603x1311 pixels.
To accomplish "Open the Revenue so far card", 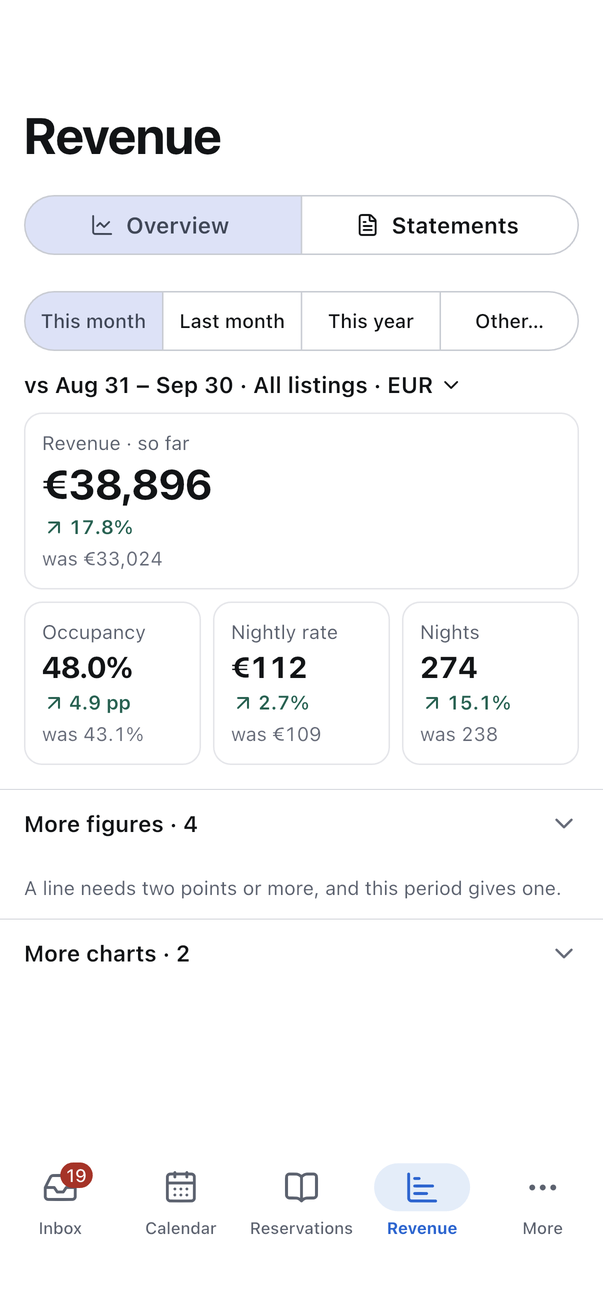I will (301, 501).
